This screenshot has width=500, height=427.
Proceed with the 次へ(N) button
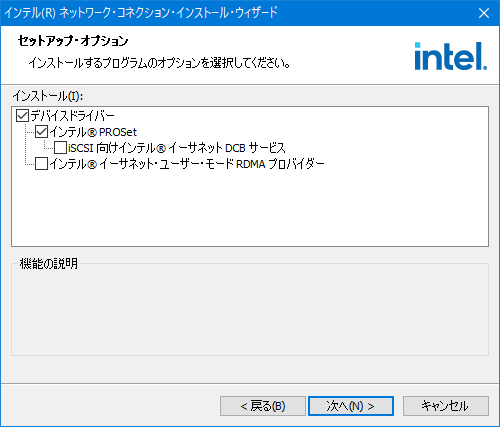tap(351, 406)
